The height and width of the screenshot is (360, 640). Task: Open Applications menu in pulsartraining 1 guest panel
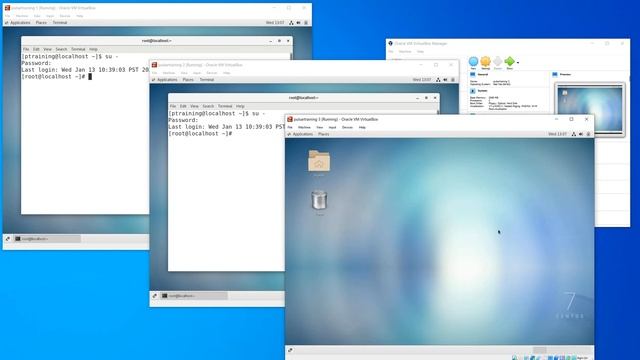pos(18,22)
